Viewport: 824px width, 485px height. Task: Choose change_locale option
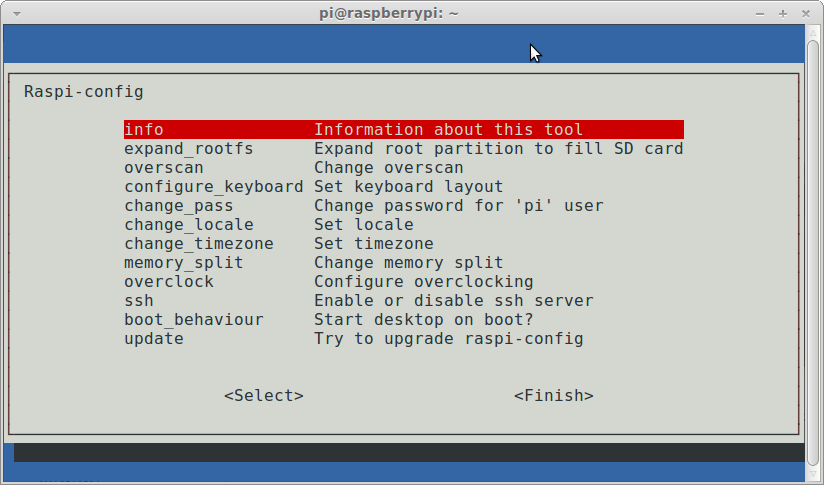point(189,224)
